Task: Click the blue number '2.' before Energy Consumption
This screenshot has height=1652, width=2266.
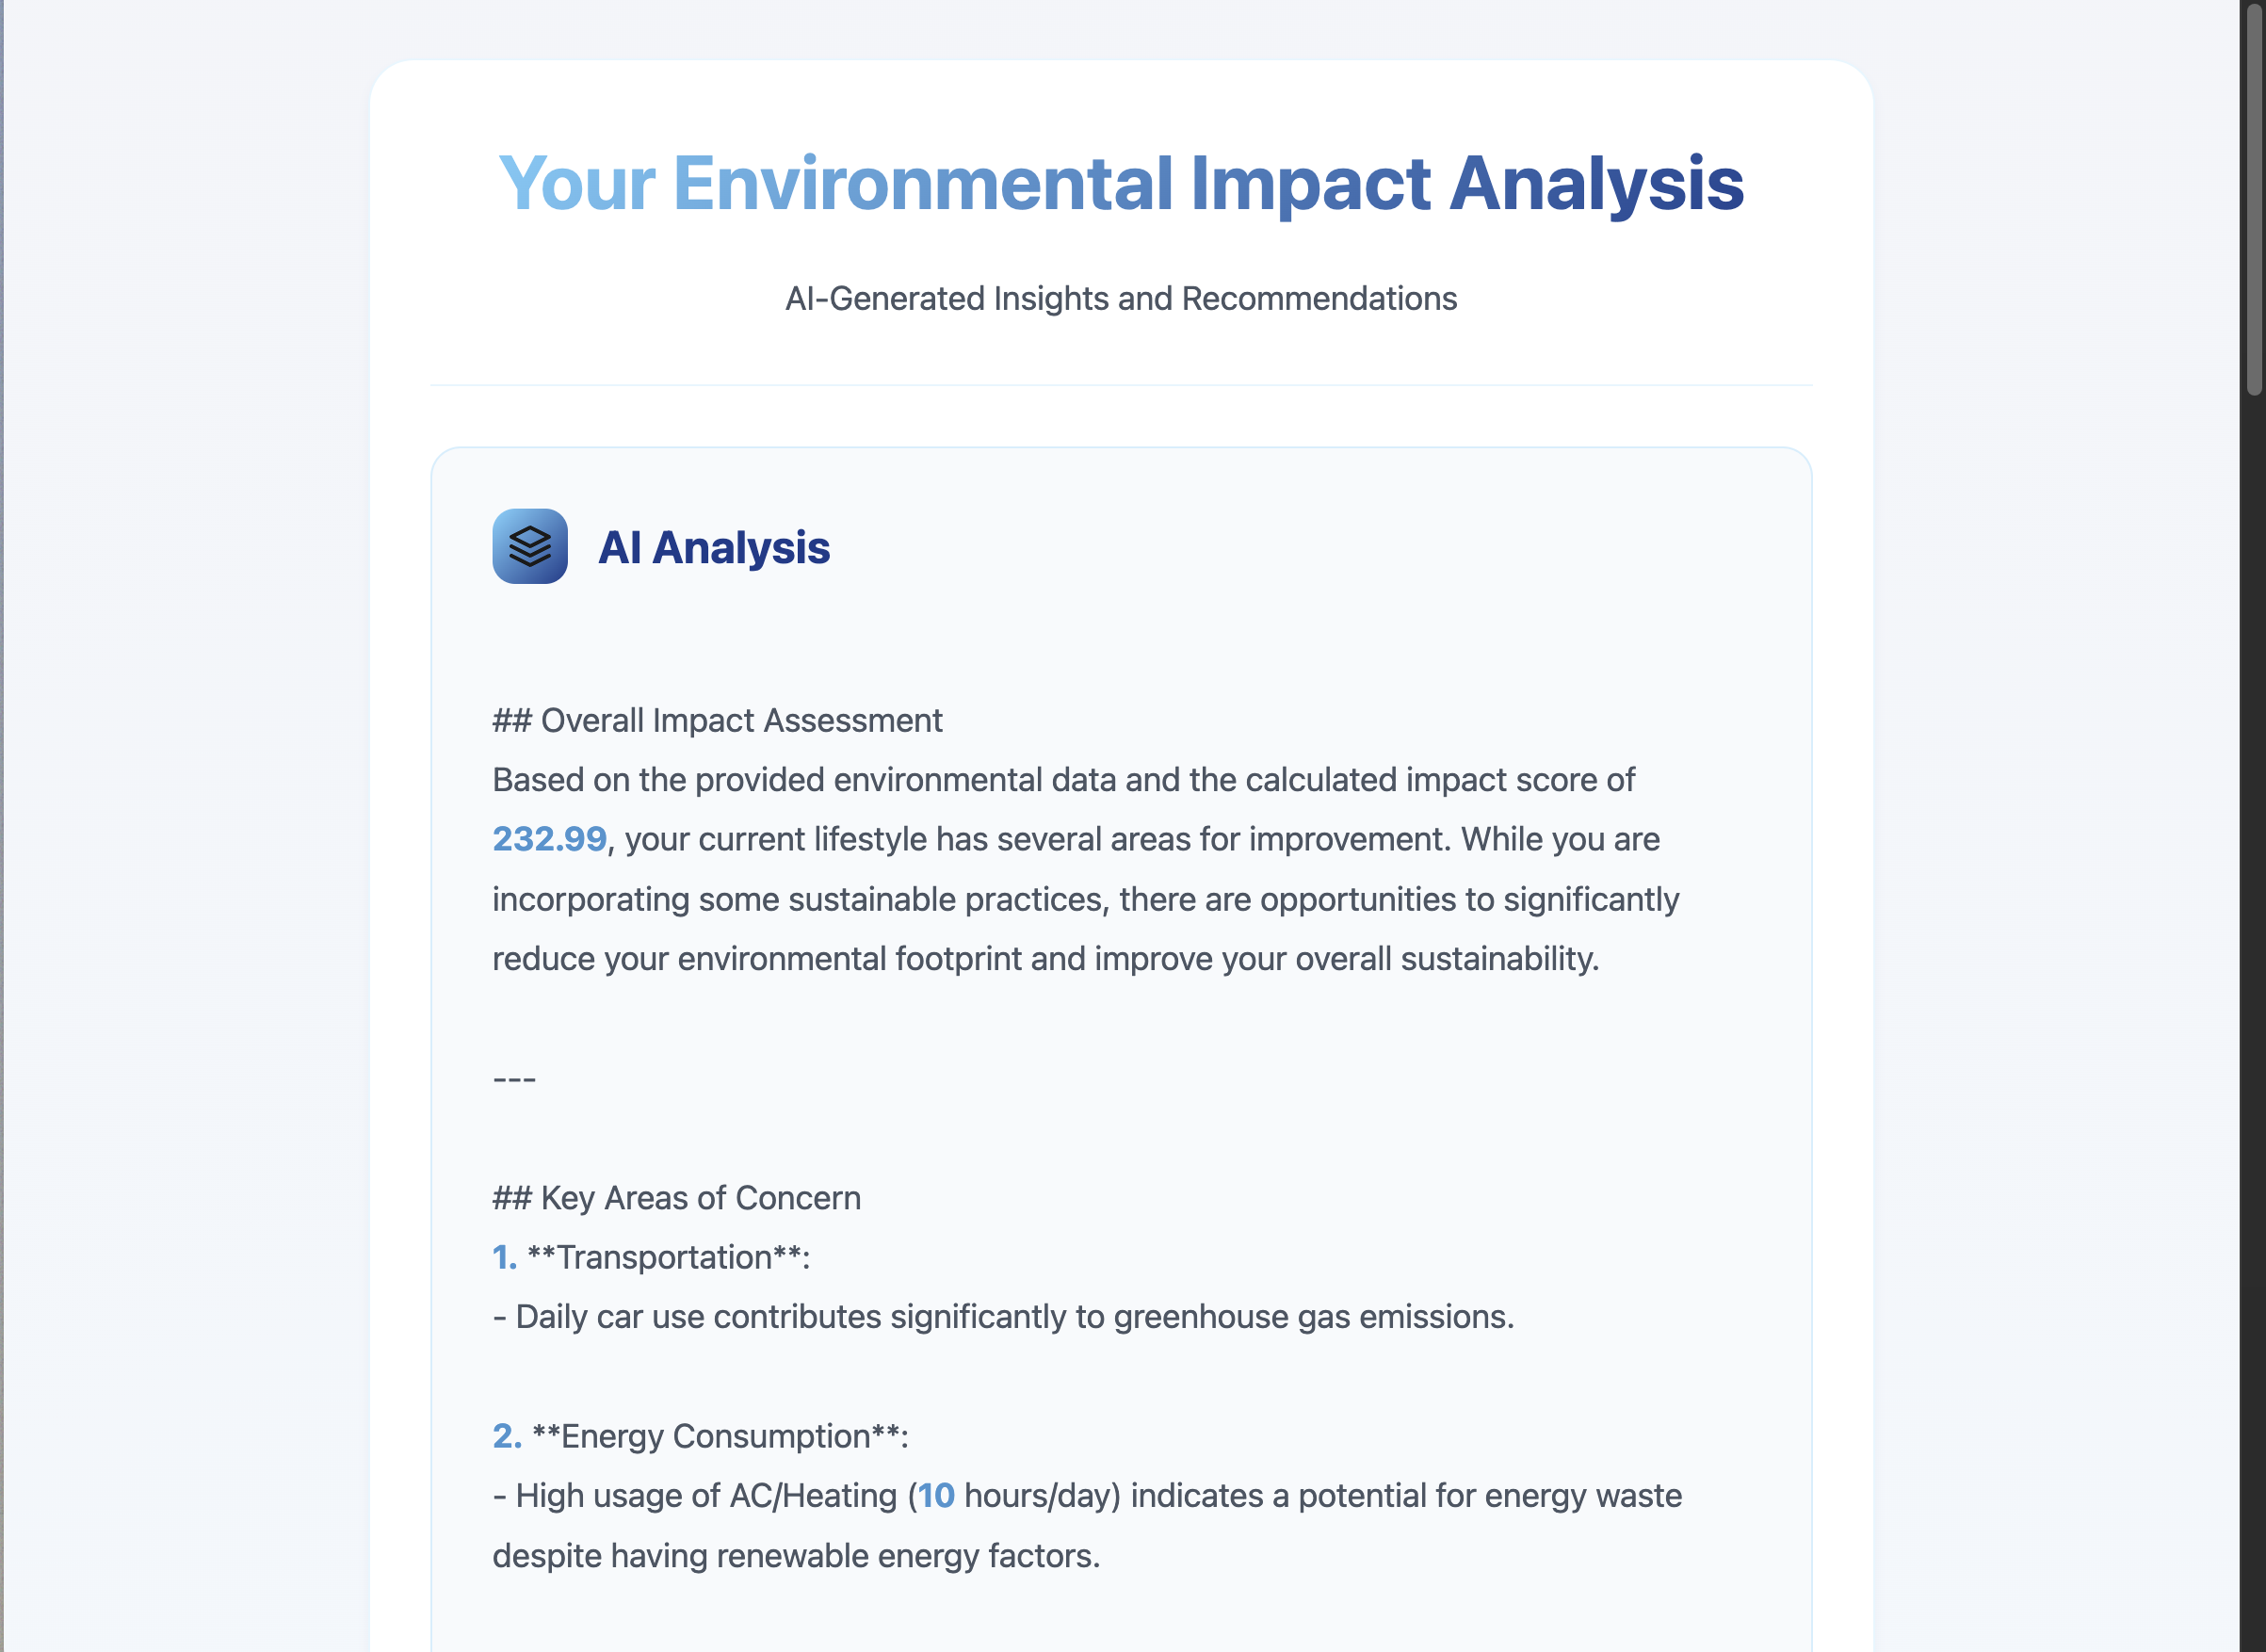Action: (x=506, y=1436)
